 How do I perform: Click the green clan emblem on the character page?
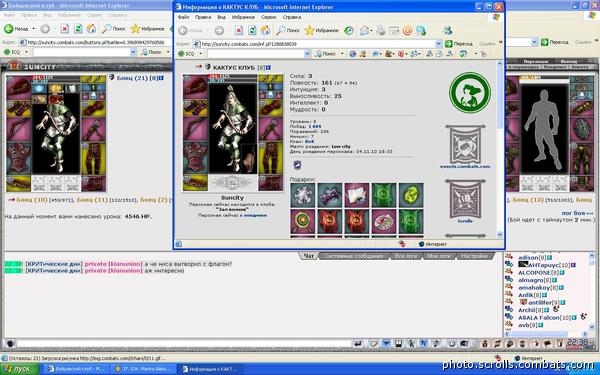[470, 93]
